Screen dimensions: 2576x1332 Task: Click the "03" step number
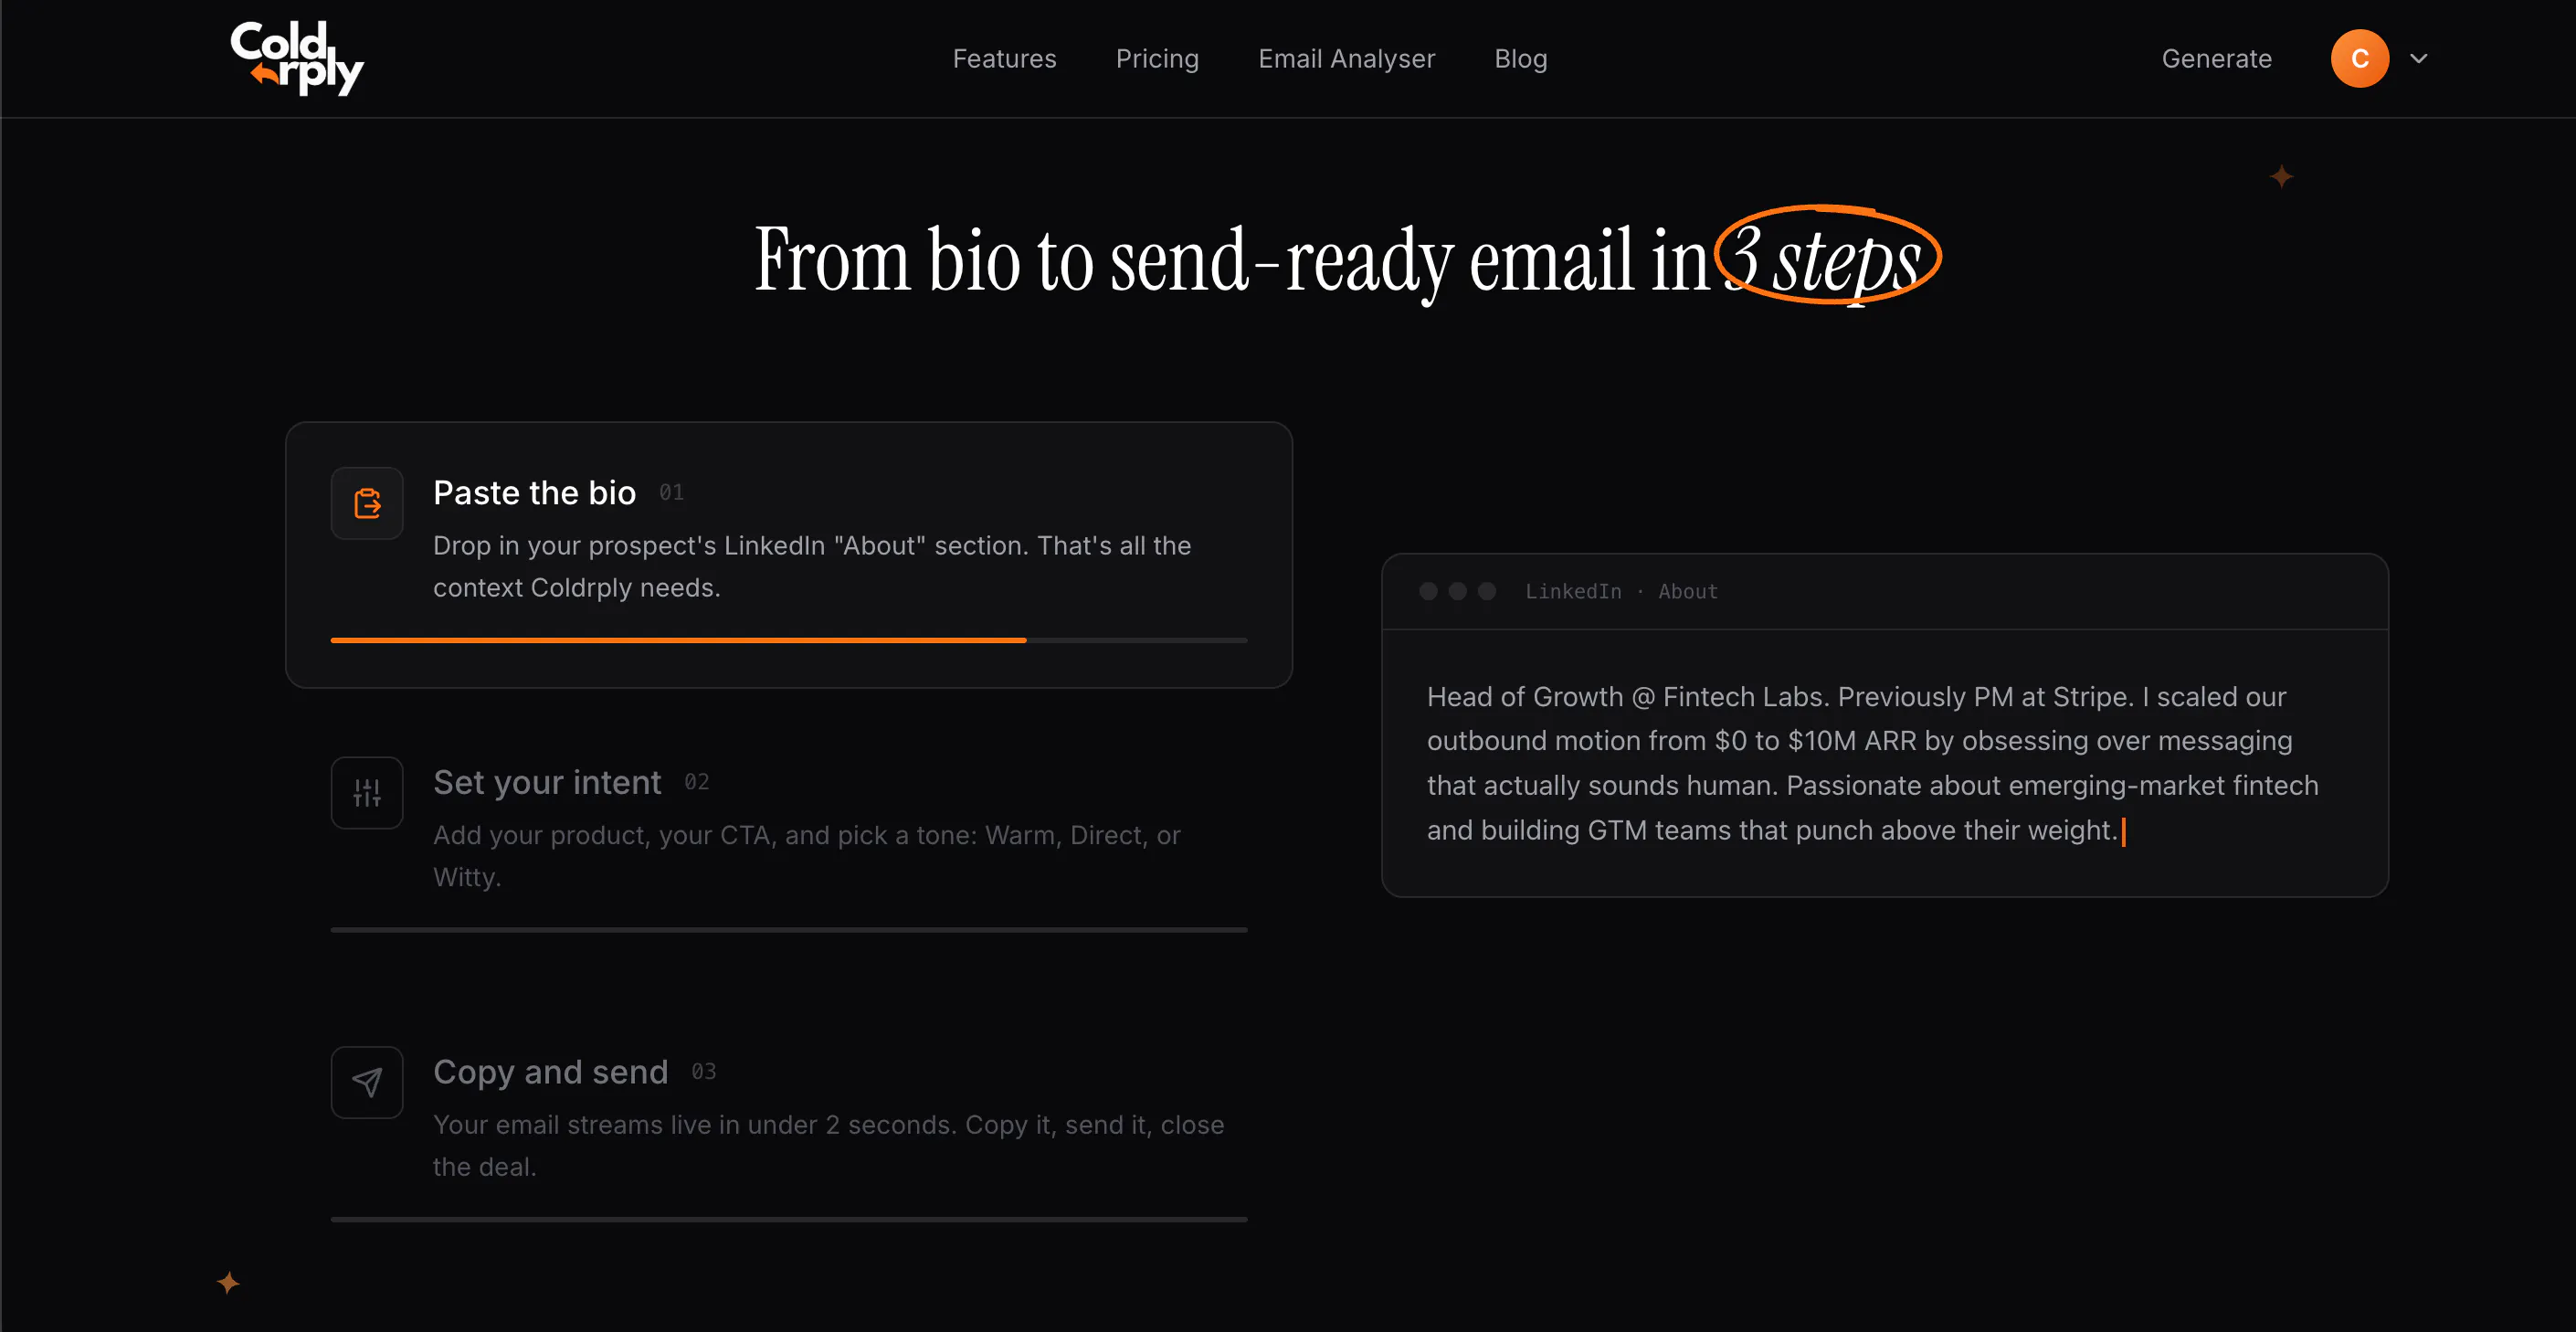point(704,1071)
